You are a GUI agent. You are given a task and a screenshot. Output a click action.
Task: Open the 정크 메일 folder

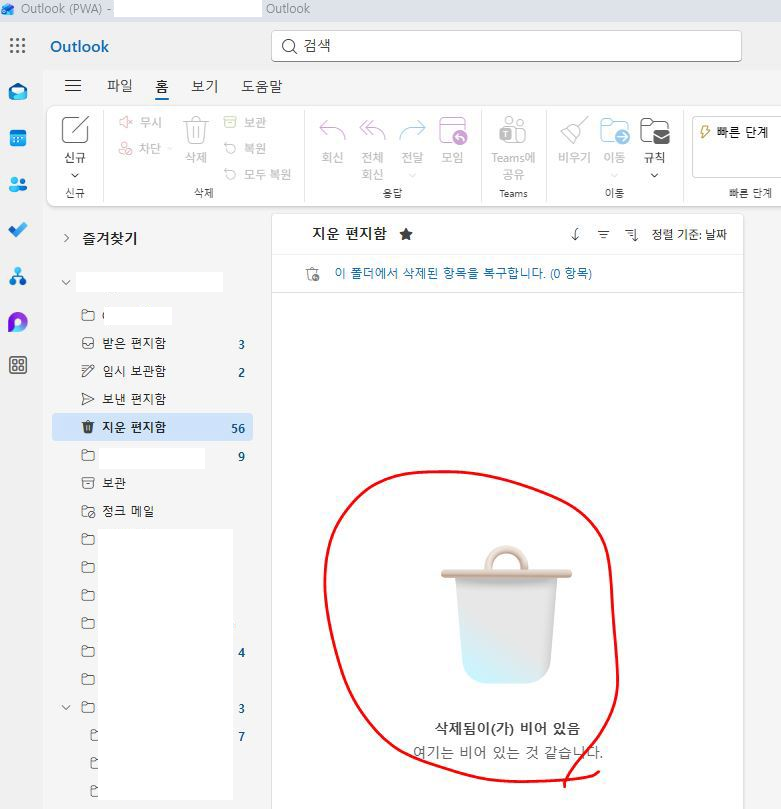pyautogui.click(x=152, y=511)
